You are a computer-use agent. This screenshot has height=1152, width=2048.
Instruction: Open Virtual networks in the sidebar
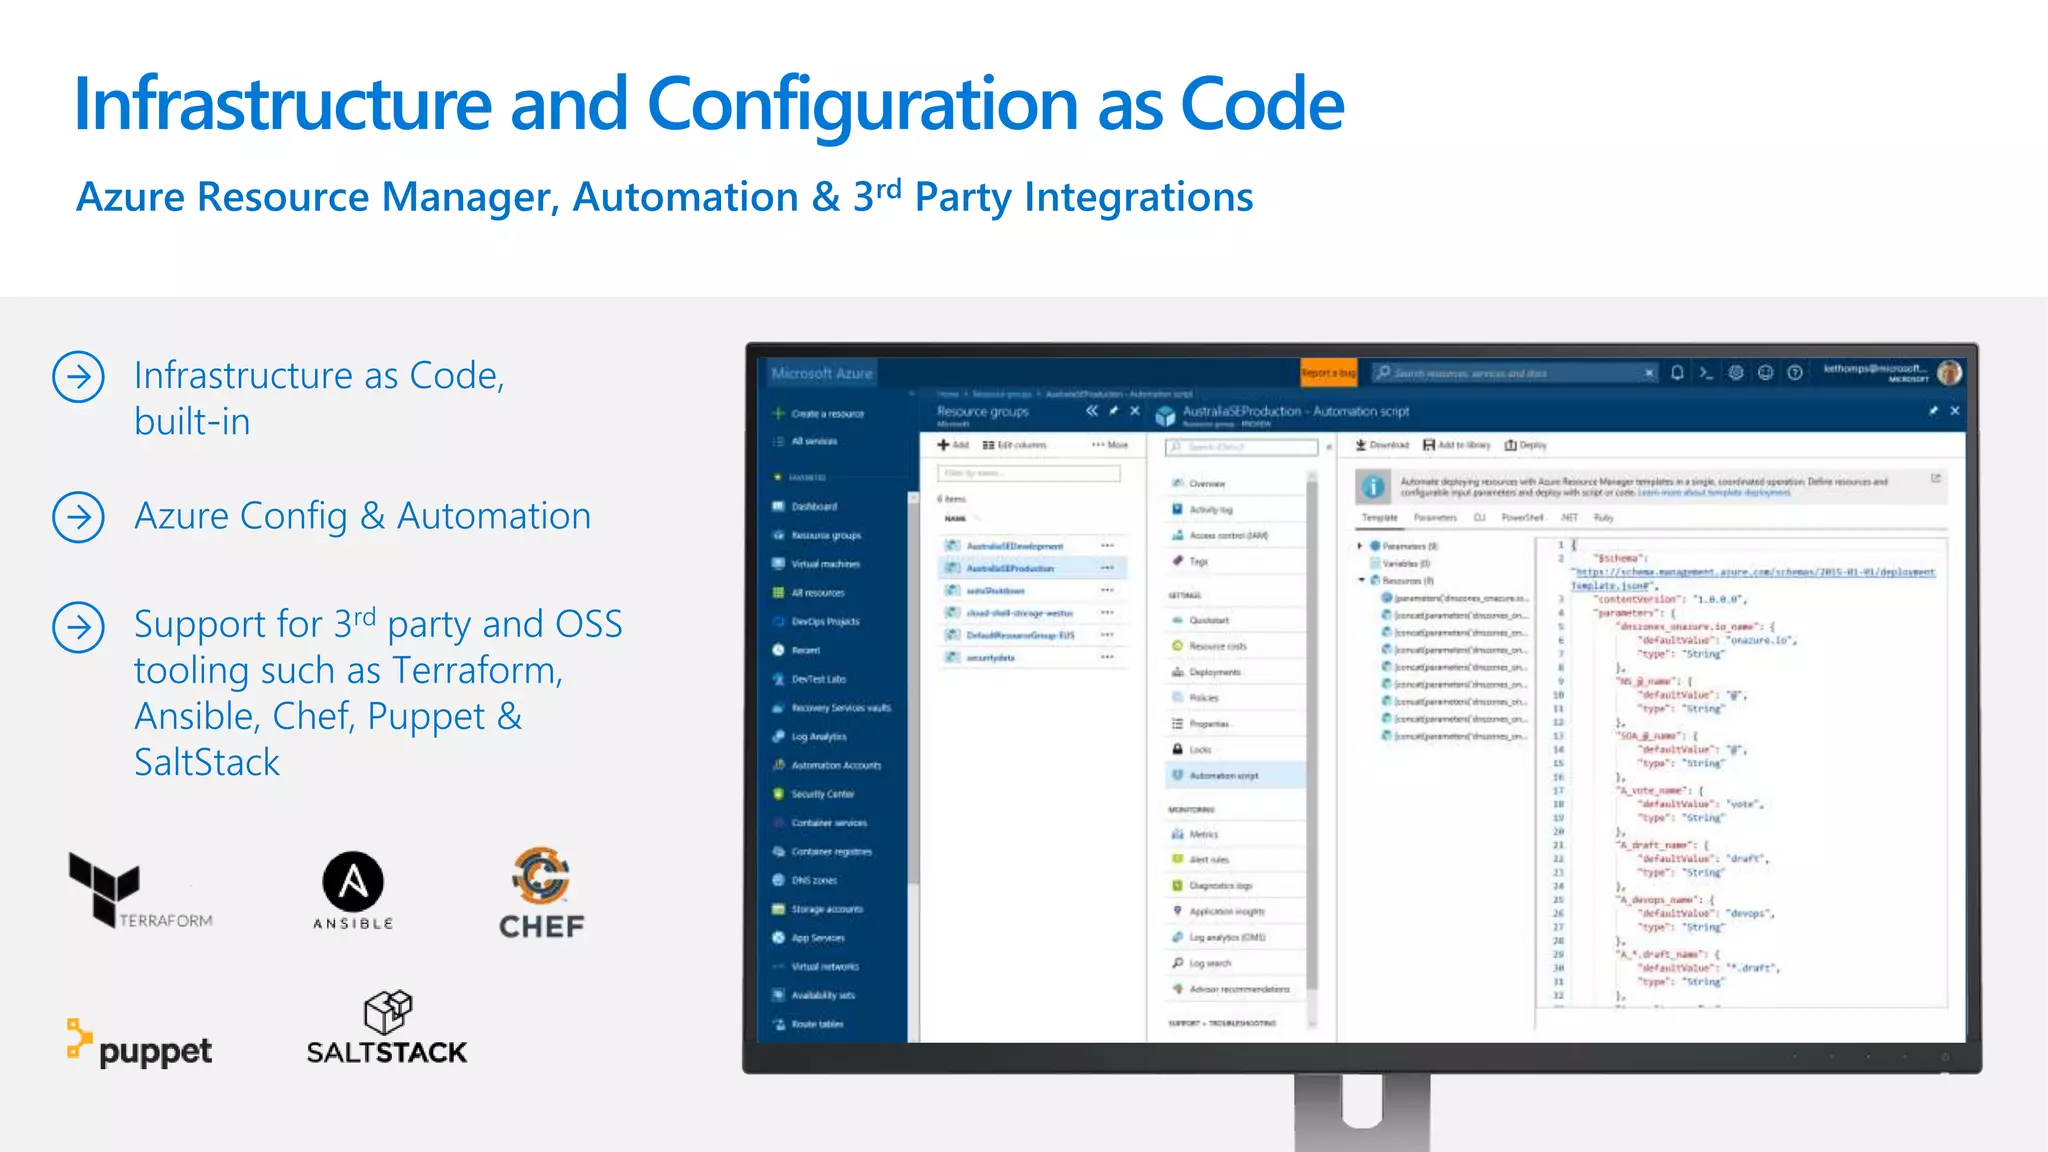[817, 967]
